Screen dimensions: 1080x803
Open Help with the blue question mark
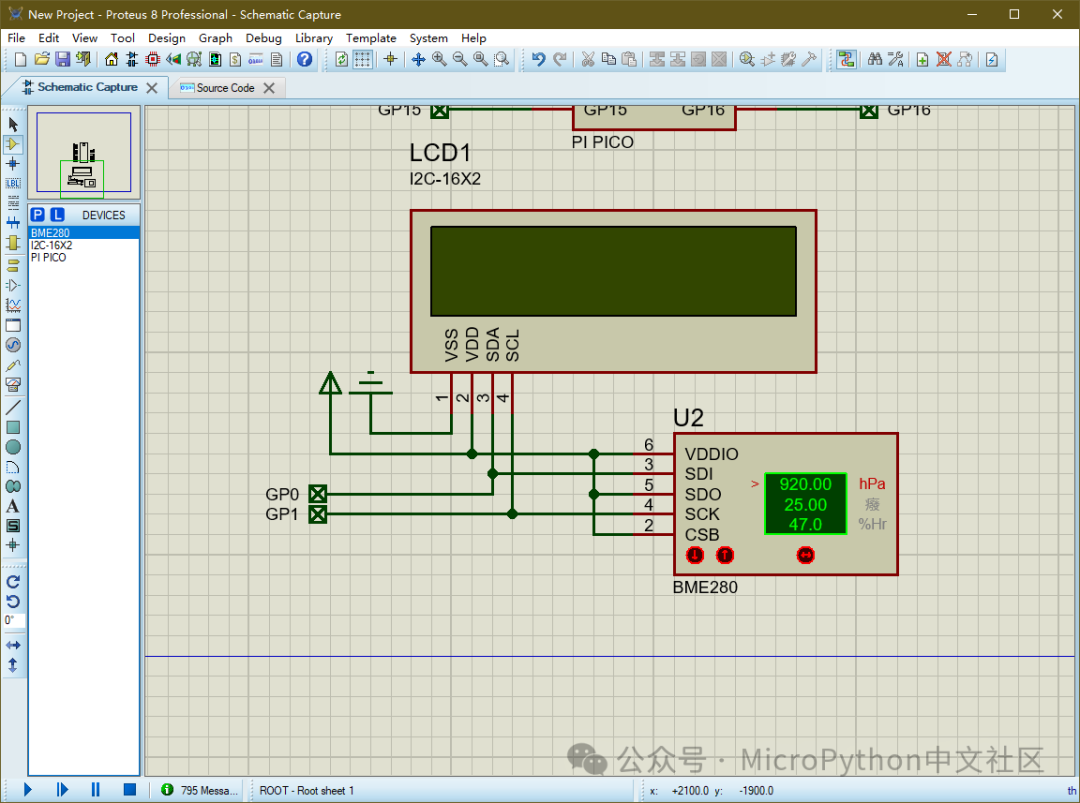(304, 60)
